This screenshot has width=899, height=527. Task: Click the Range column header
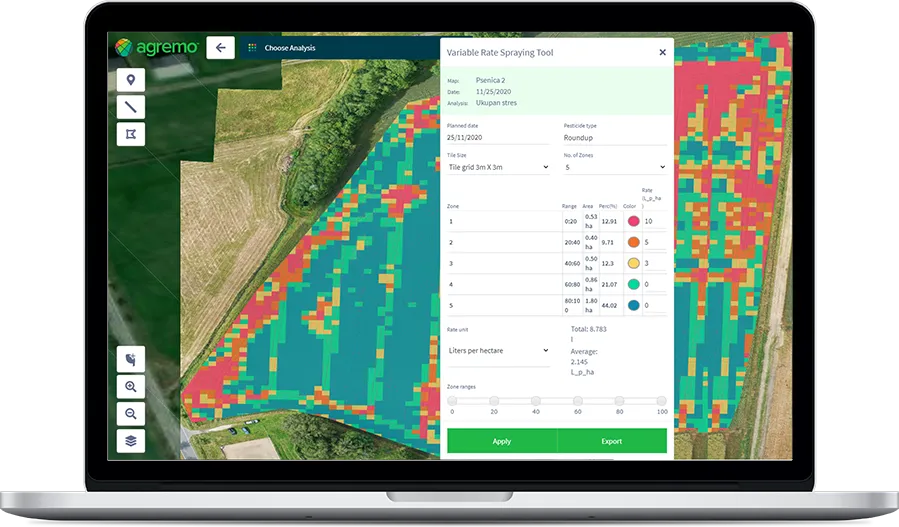tap(569, 206)
